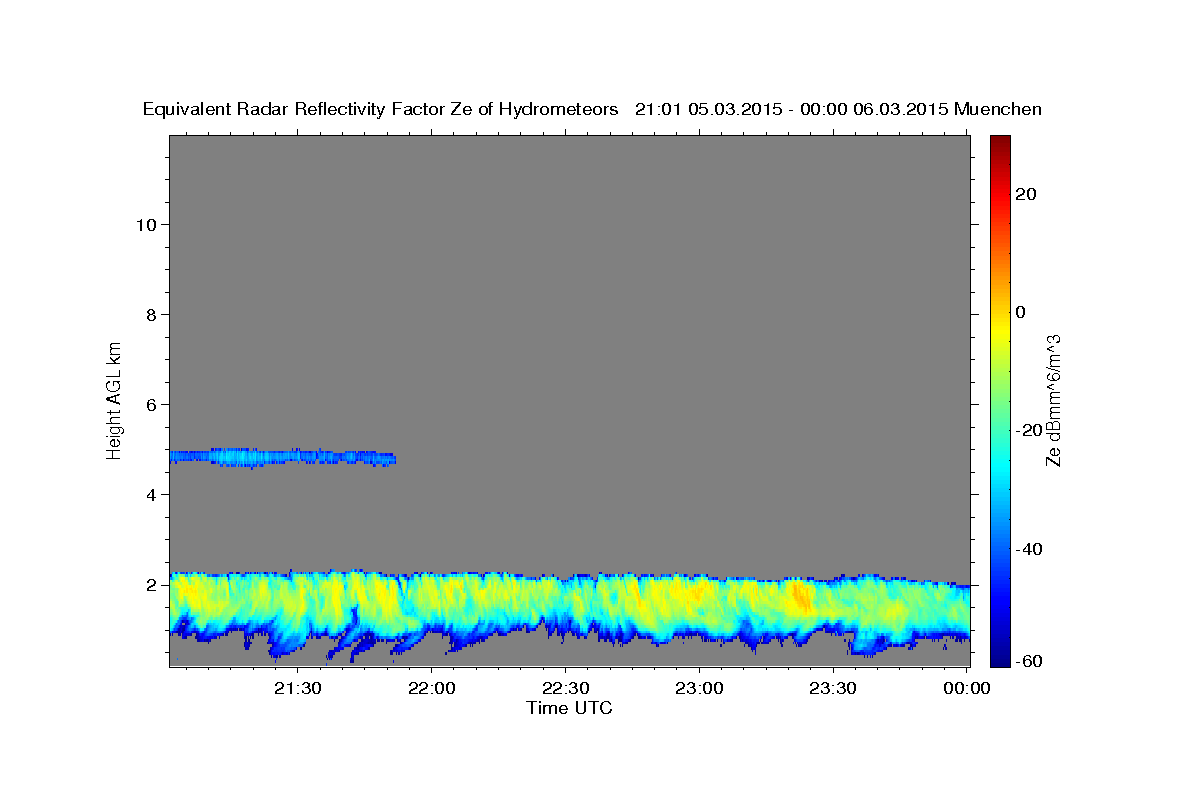
Task: Click the colorbar value 20
Action: coord(1026,194)
